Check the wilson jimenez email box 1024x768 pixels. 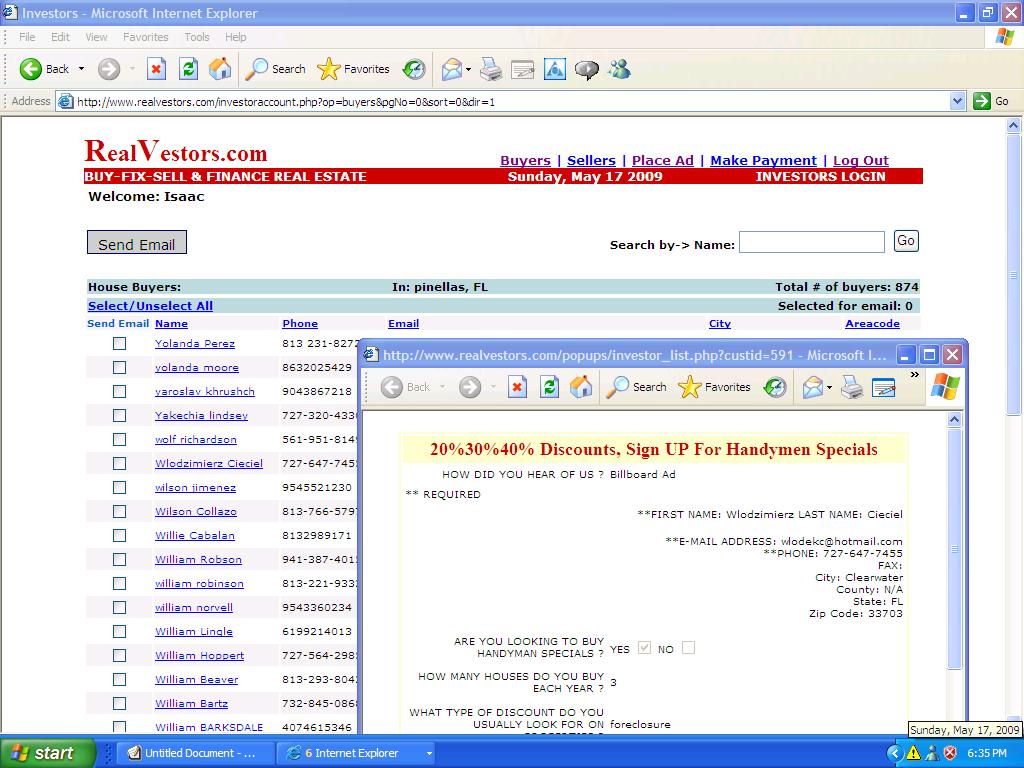120,487
